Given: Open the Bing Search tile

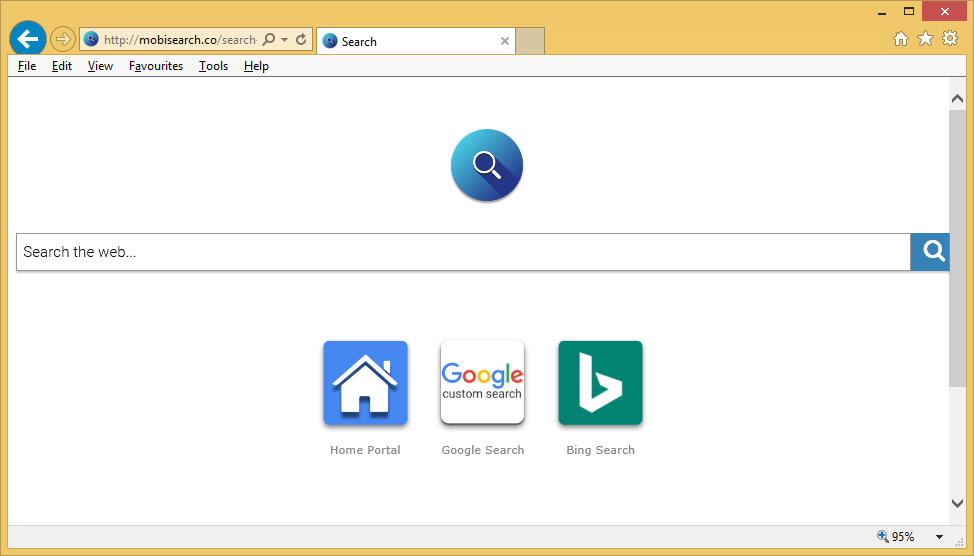Looking at the screenshot, I should (x=600, y=383).
